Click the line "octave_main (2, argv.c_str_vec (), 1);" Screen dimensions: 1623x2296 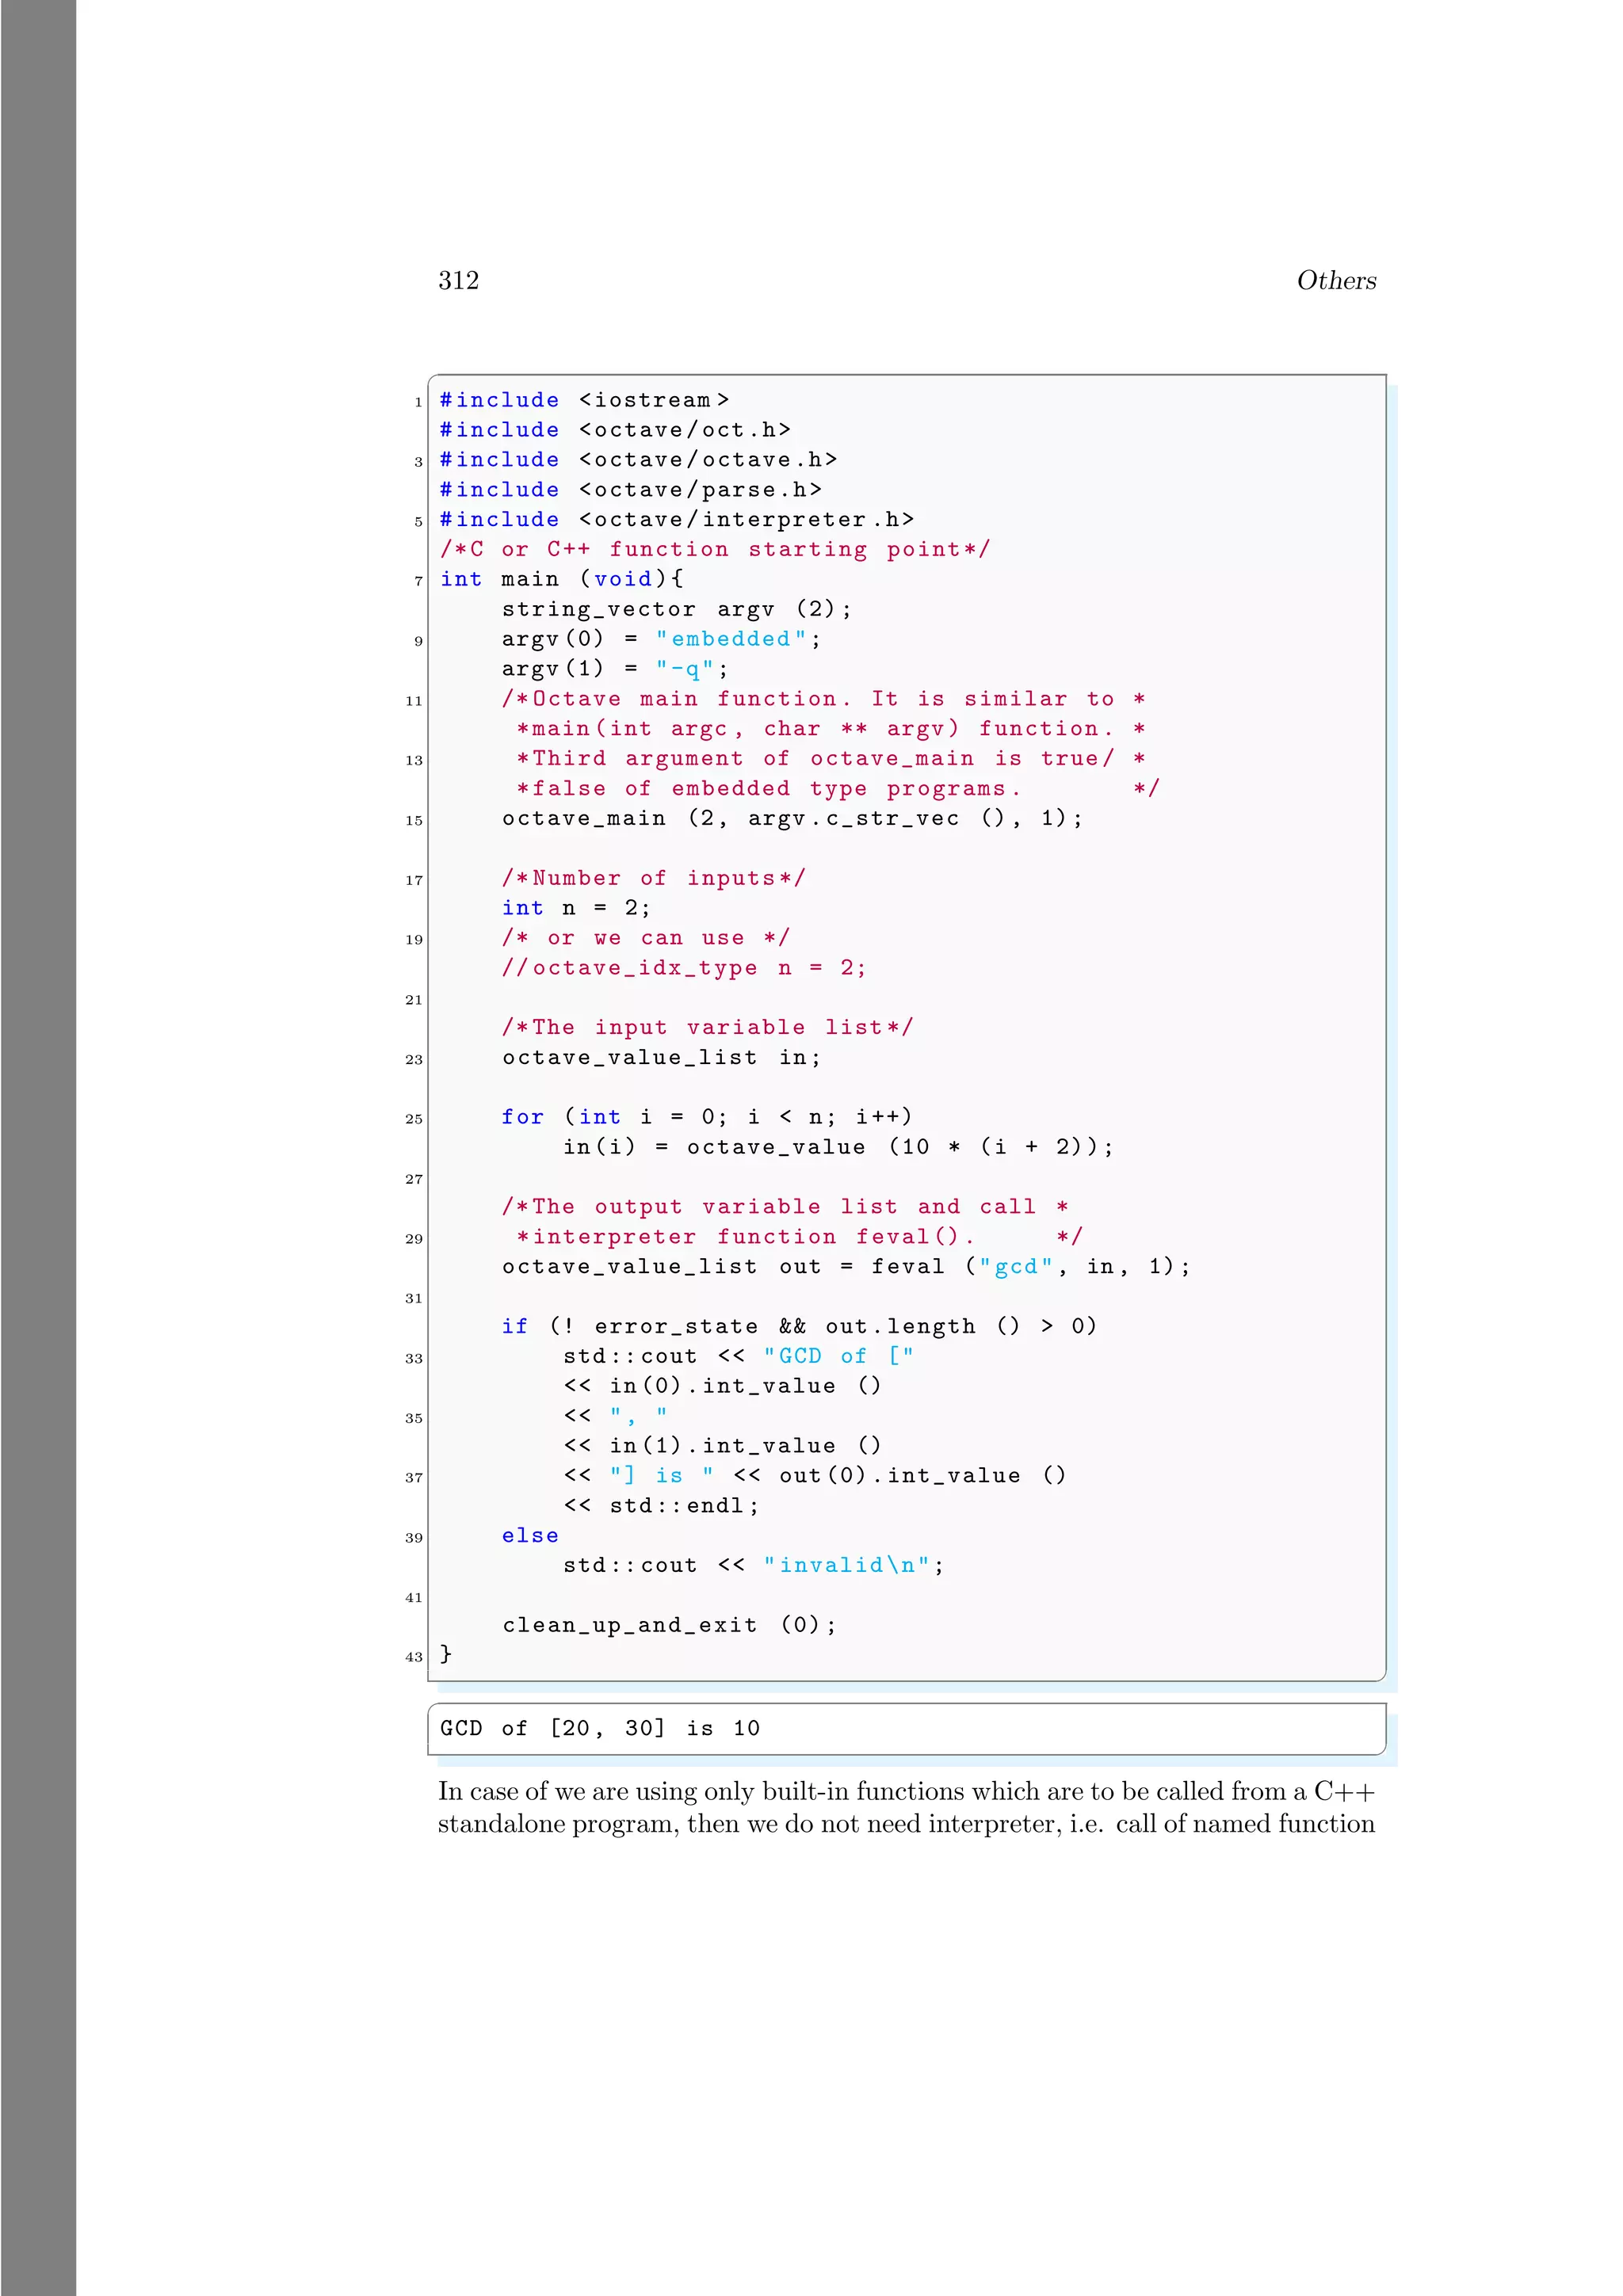point(792,818)
